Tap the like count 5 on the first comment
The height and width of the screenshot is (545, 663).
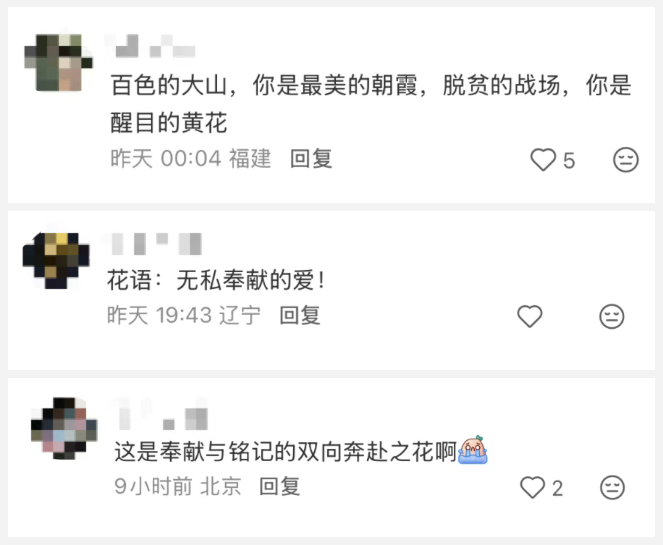click(x=569, y=161)
